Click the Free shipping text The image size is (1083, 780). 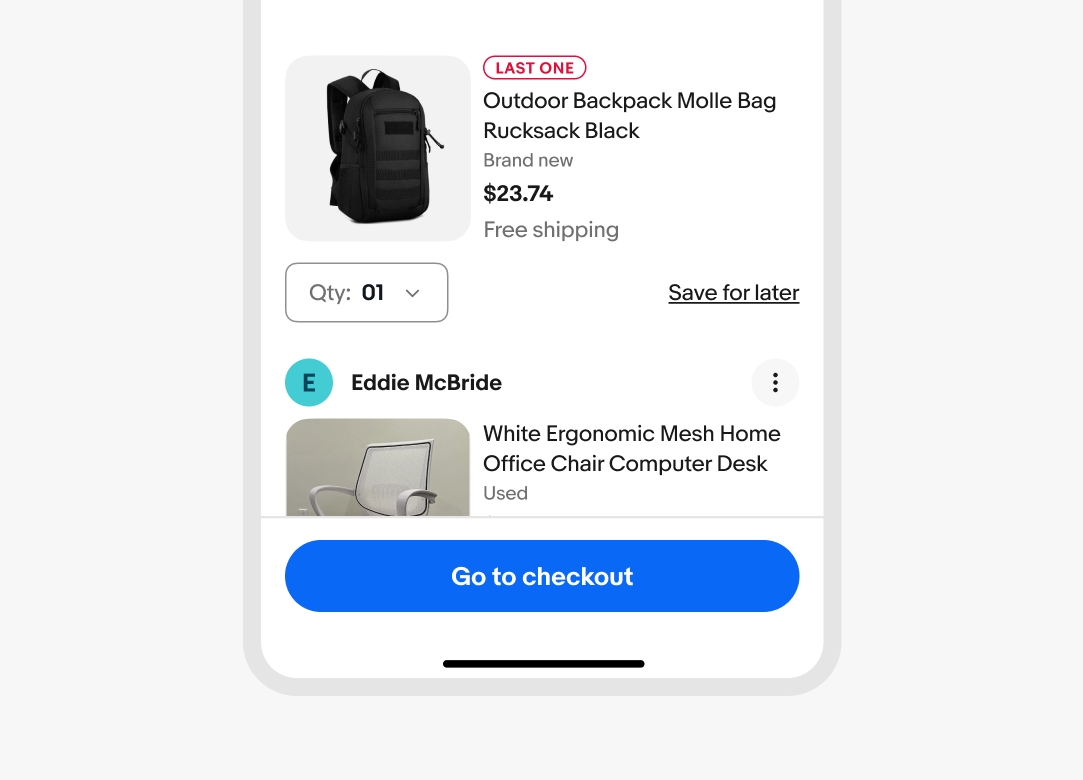coord(551,229)
